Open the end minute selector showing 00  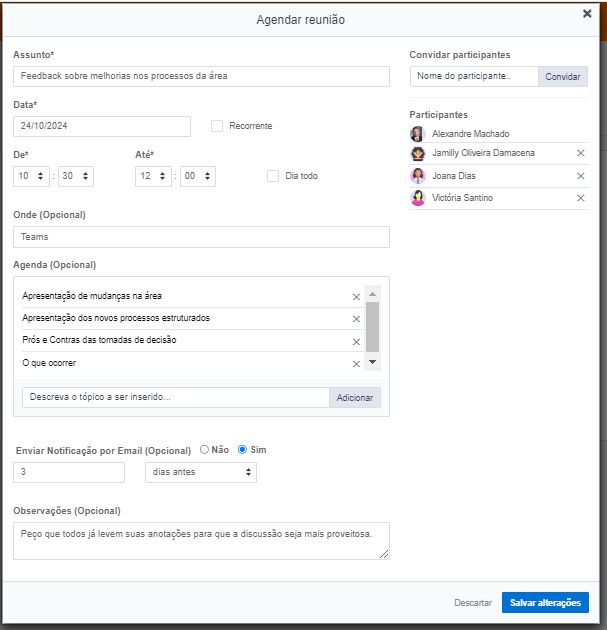click(197, 176)
